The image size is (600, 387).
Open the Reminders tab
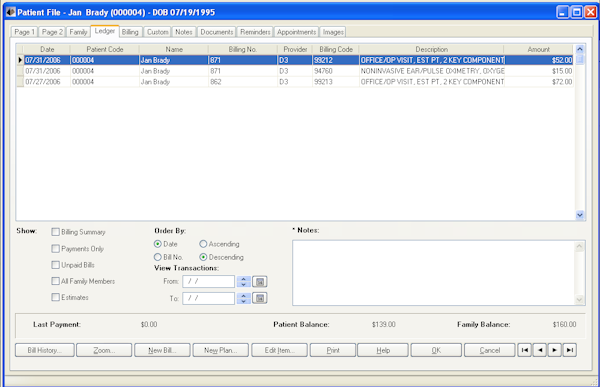pos(255,32)
